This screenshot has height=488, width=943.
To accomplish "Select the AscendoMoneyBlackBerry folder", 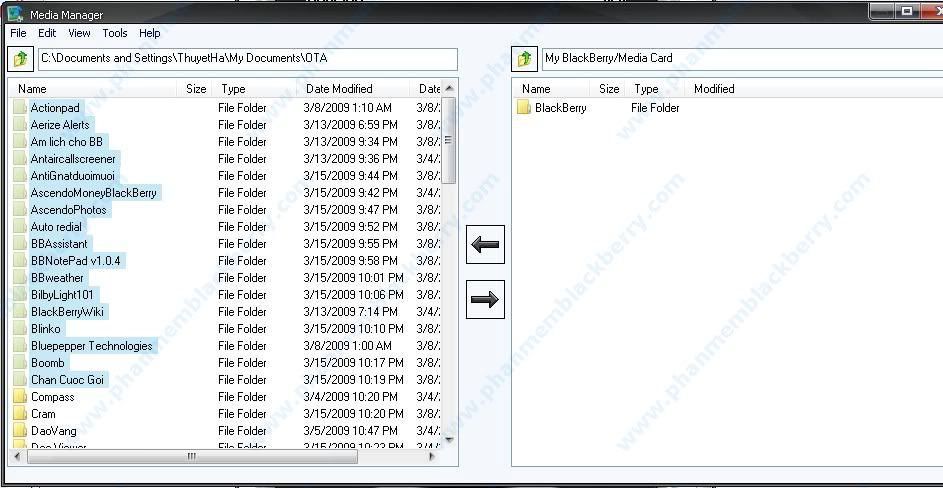I will click(x=94, y=193).
